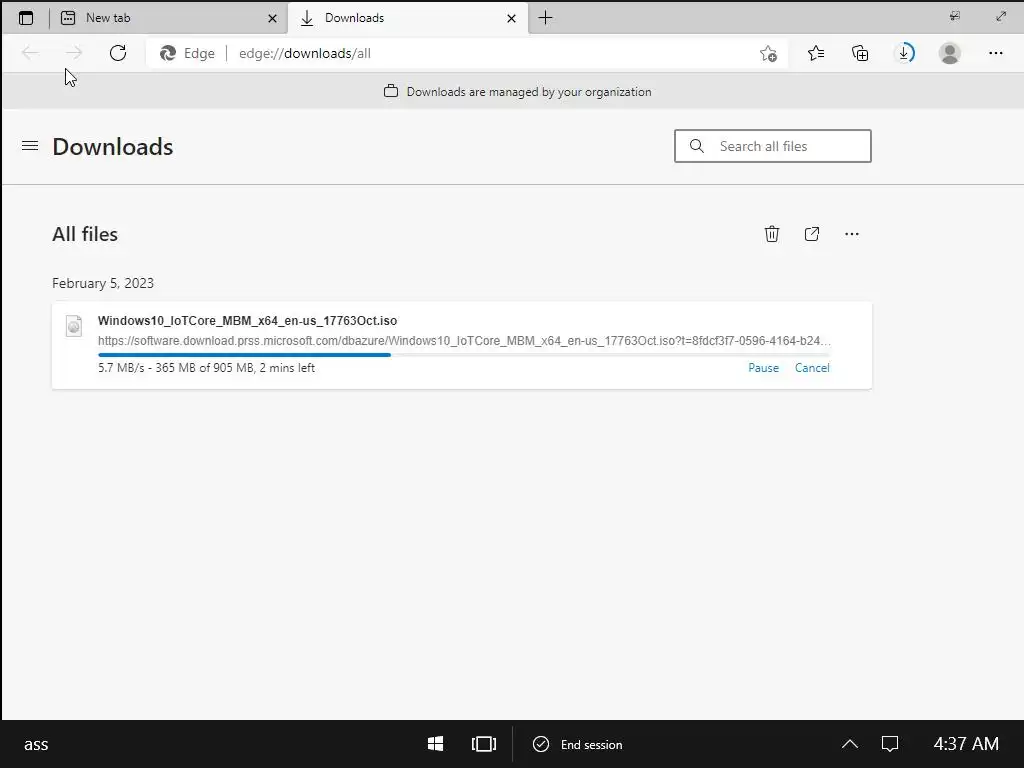The height and width of the screenshot is (768, 1024).
Task: Select the Downloads tab
Action: pyautogui.click(x=407, y=18)
